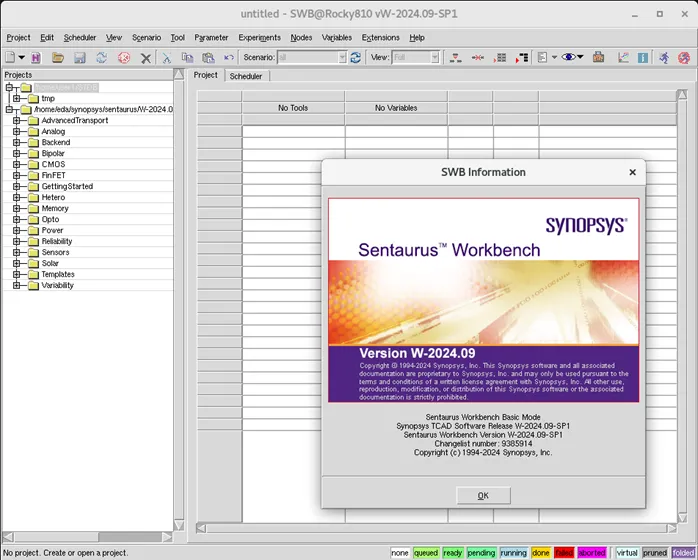This screenshot has height=560, width=698.
Task: Open the Project menu
Action: [18, 38]
